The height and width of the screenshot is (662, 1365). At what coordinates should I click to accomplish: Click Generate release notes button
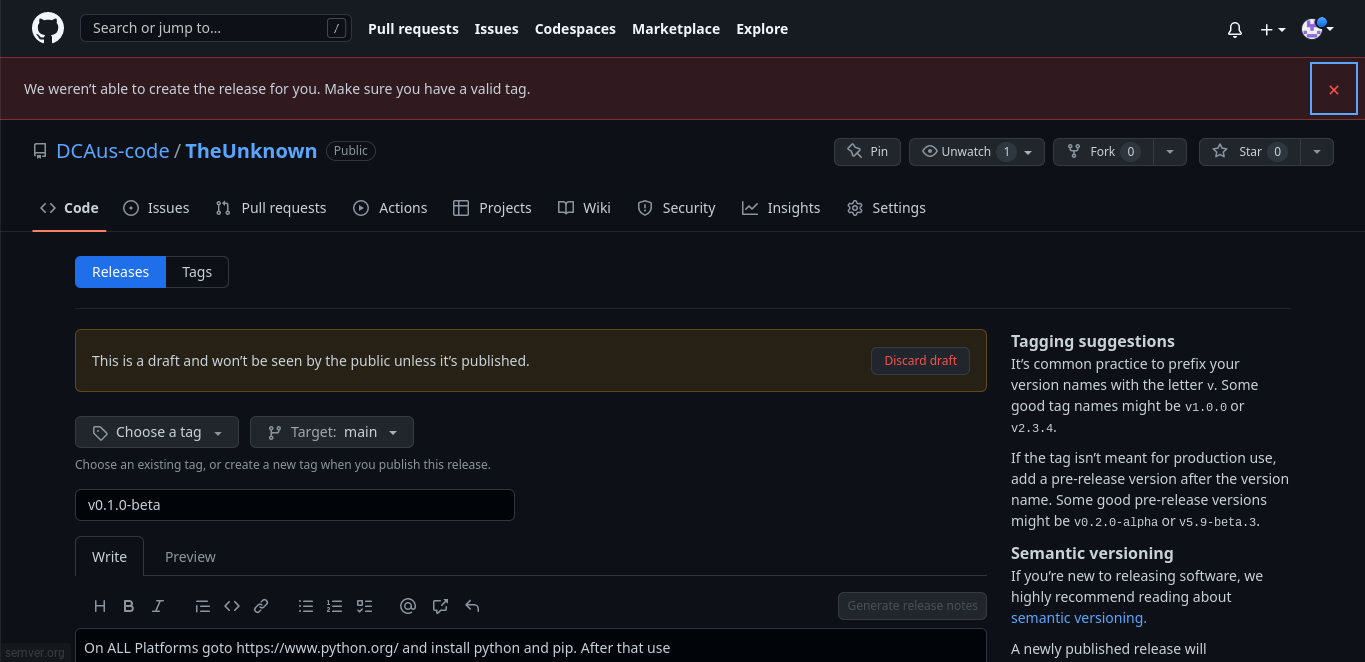pos(912,606)
